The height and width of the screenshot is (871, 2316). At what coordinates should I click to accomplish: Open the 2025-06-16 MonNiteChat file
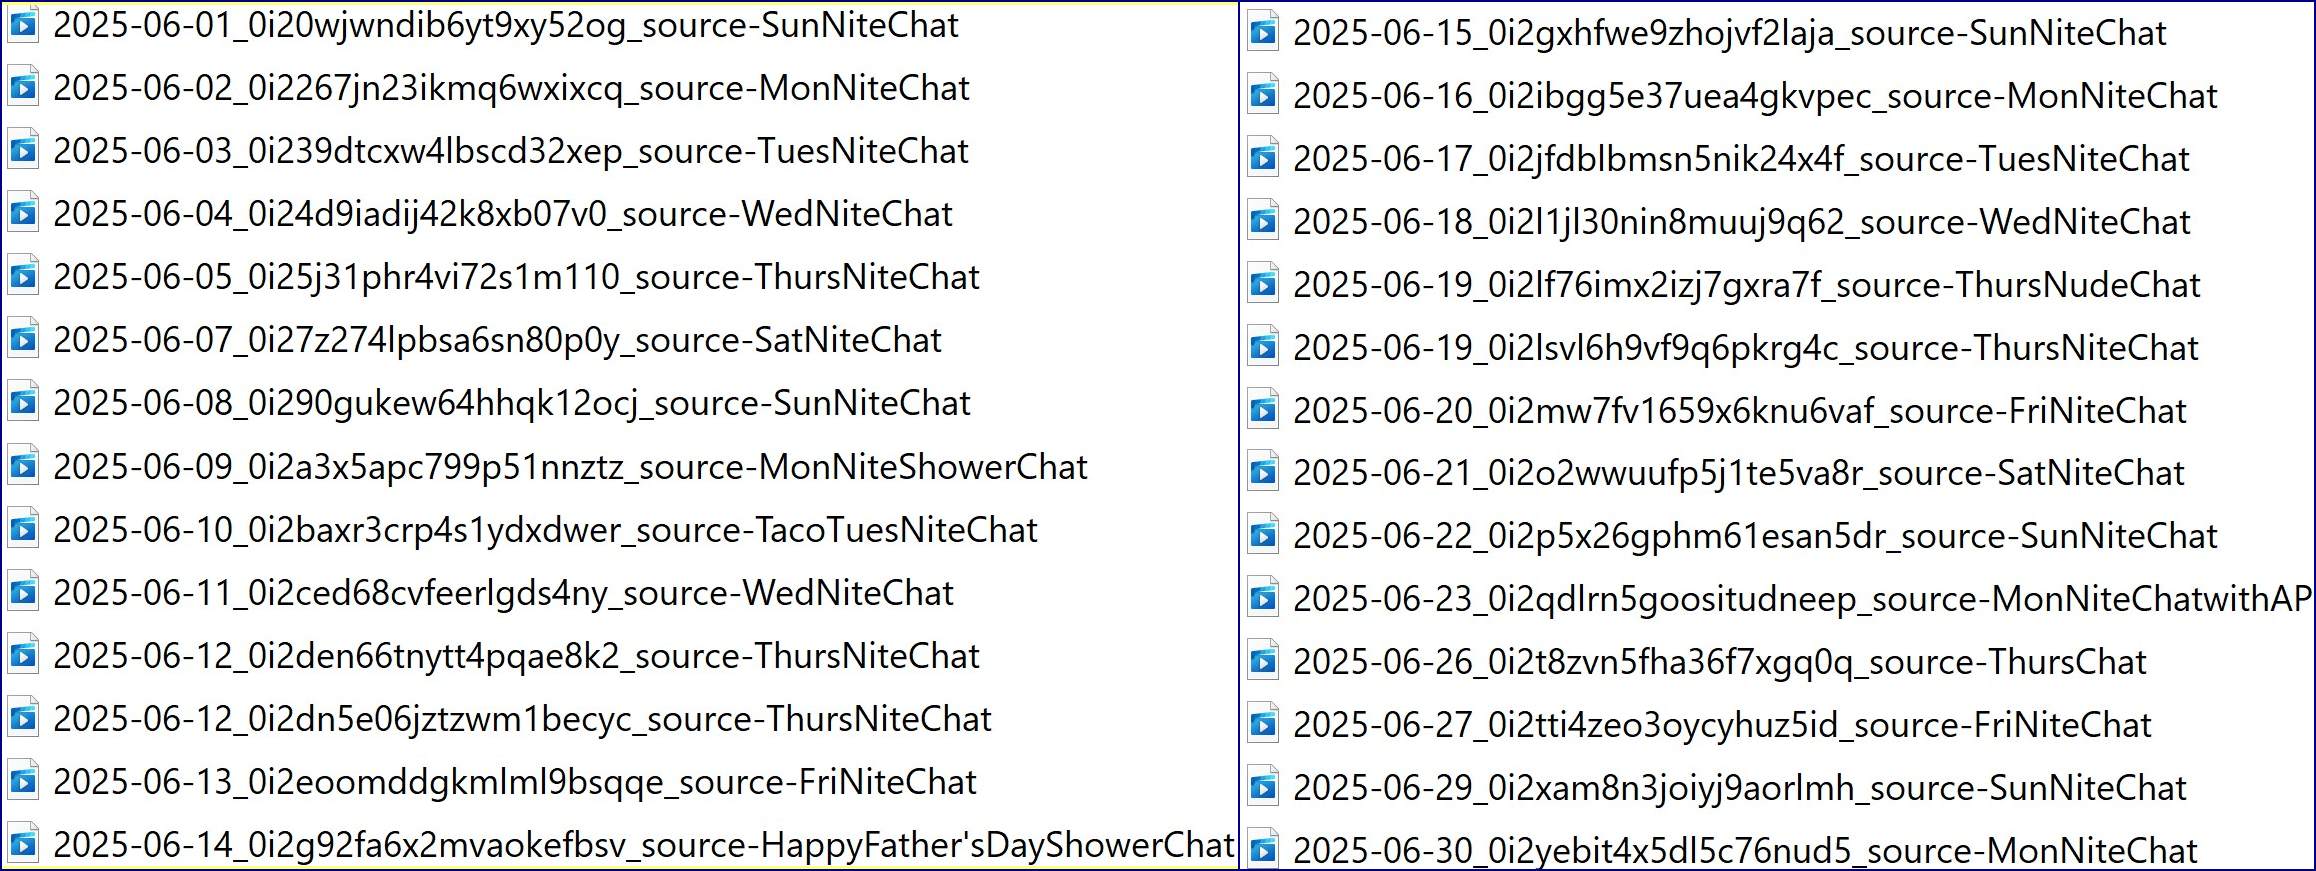coord(1755,96)
